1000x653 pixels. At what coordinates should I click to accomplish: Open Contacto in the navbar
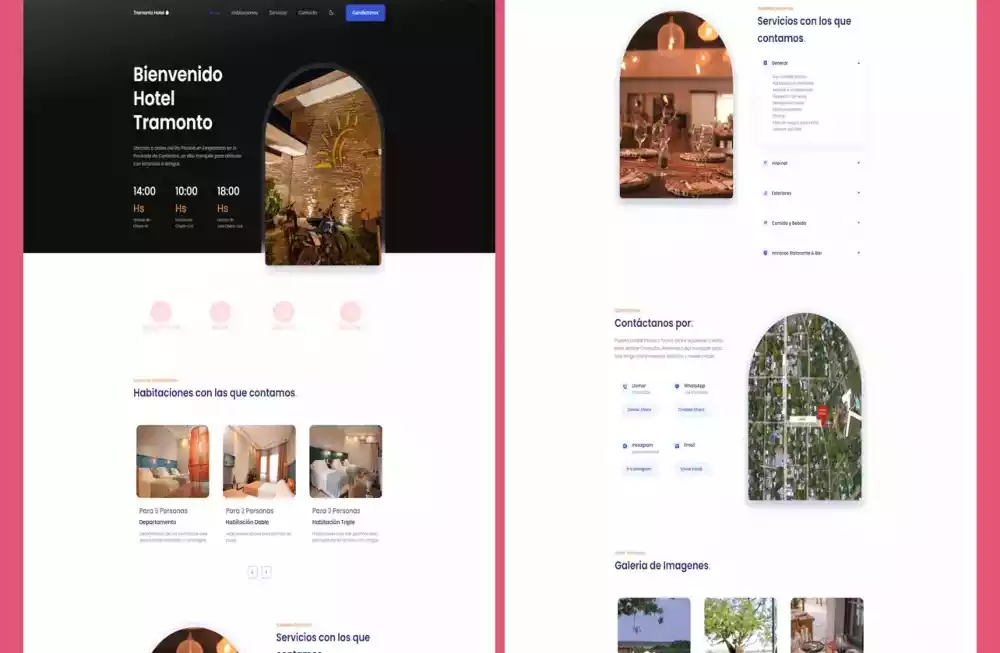[x=307, y=13]
